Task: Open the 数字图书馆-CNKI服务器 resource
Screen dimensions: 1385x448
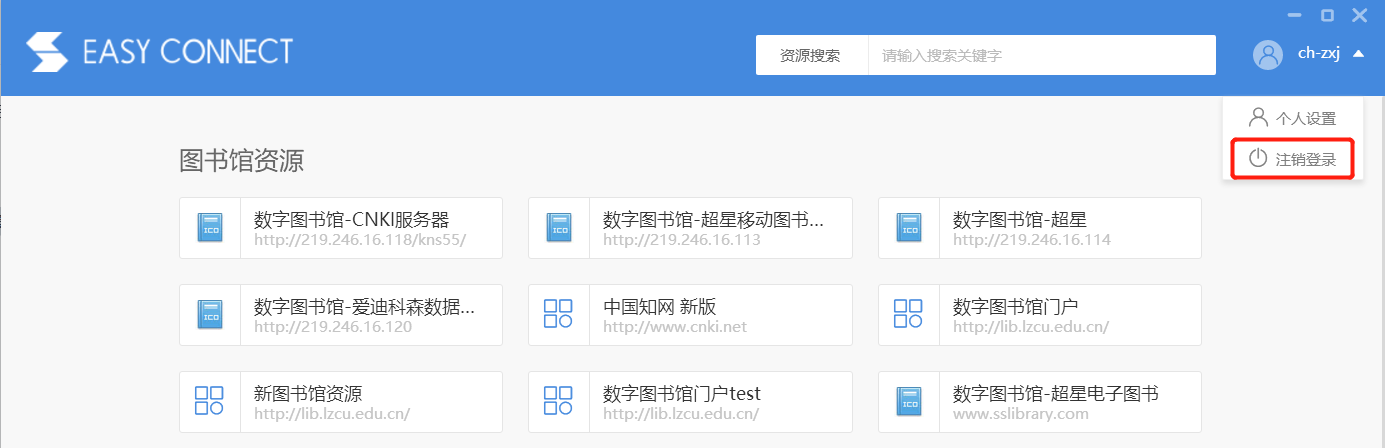Action: pyautogui.click(x=341, y=228)
